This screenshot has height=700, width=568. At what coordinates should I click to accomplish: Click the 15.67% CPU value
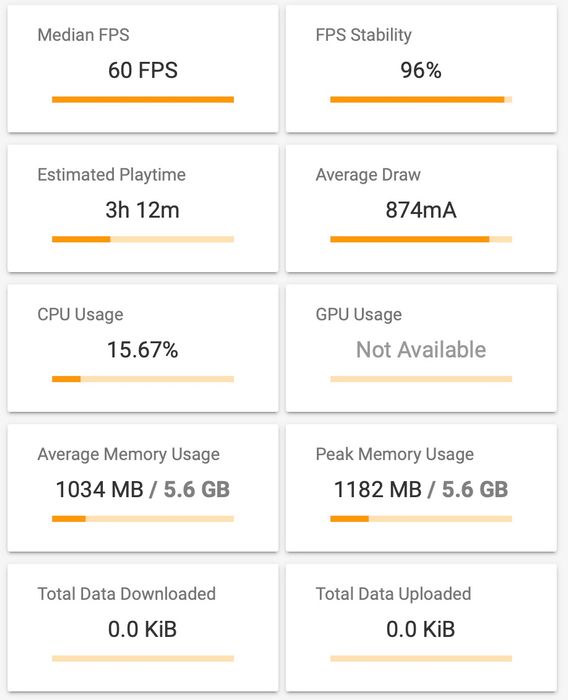pos(143,350)
